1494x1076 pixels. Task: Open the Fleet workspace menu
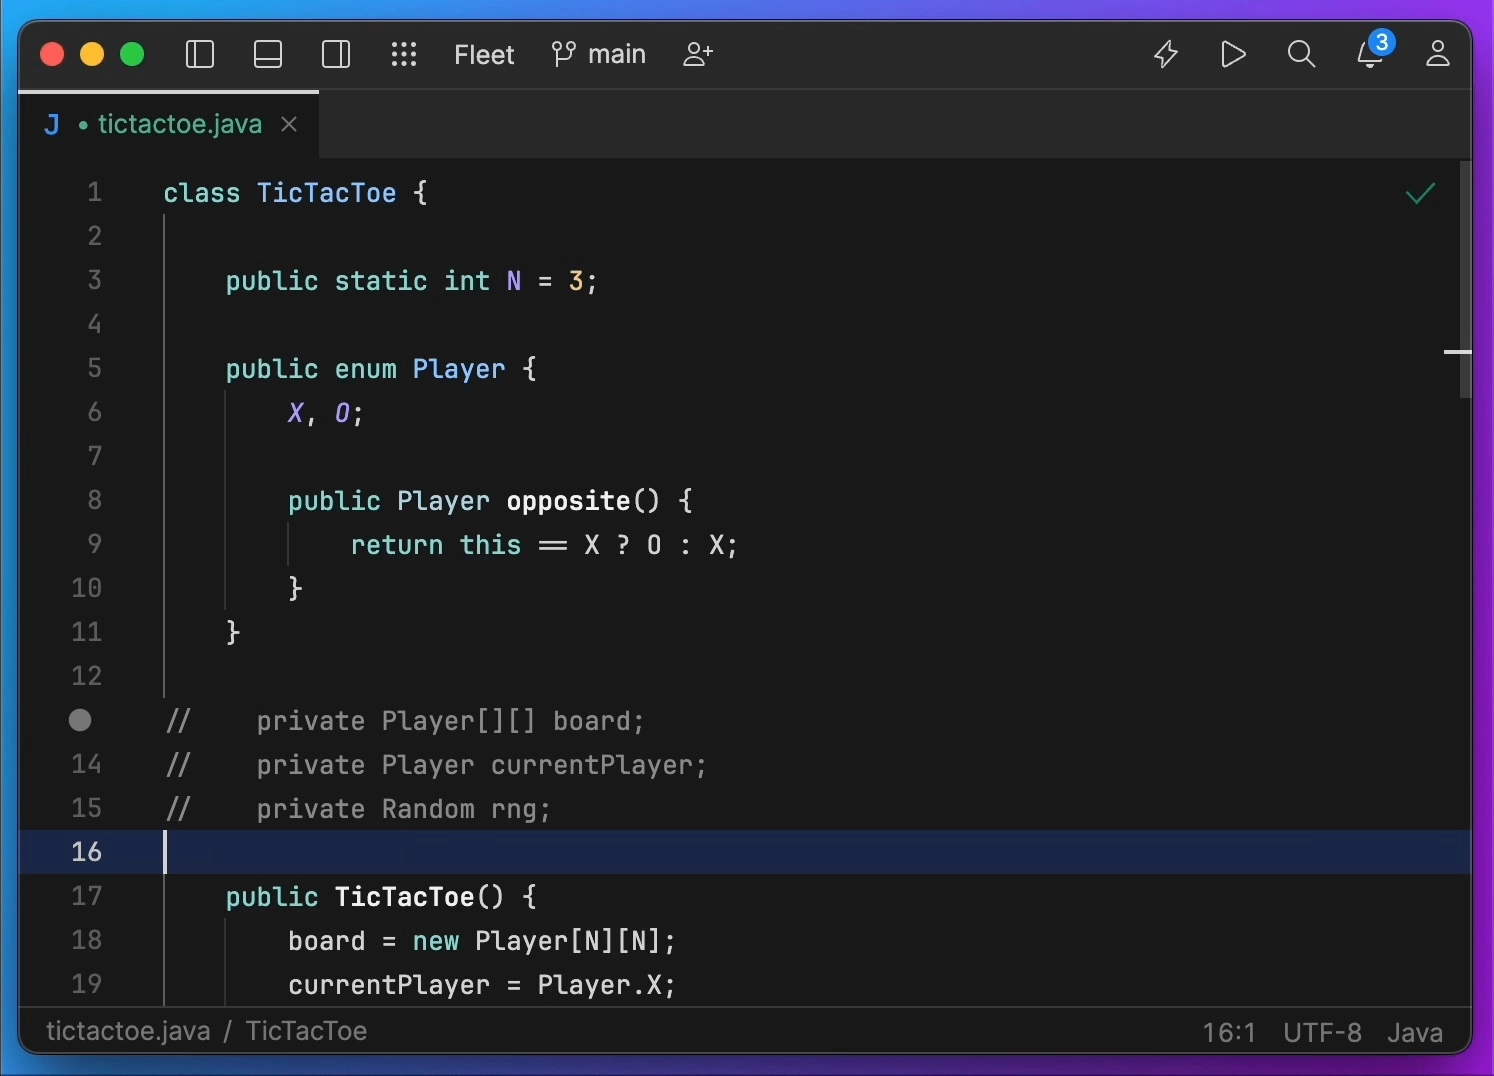click(484, 54)
